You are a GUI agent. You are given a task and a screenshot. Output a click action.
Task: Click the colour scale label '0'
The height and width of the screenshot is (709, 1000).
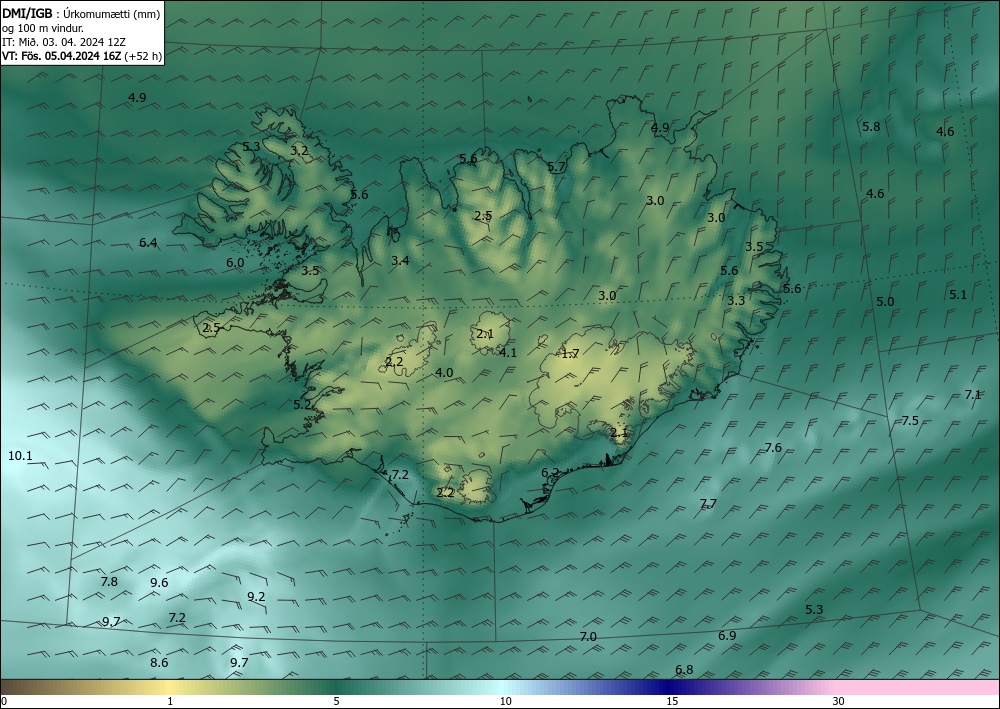4,702
